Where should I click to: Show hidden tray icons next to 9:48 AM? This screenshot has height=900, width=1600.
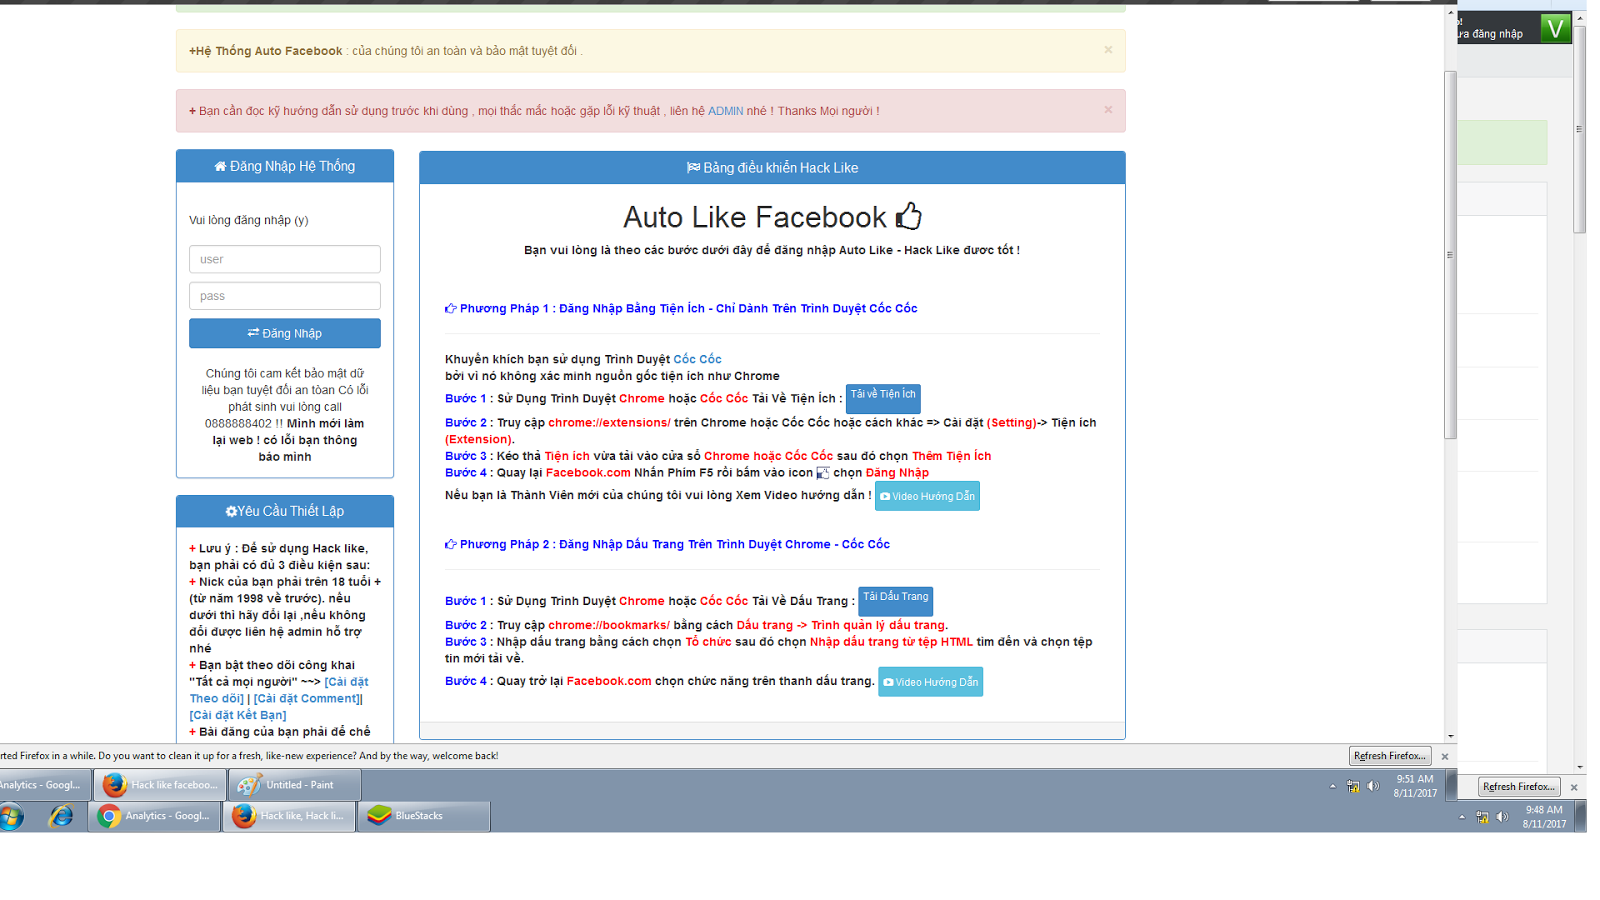click(x=1462, y=817)
